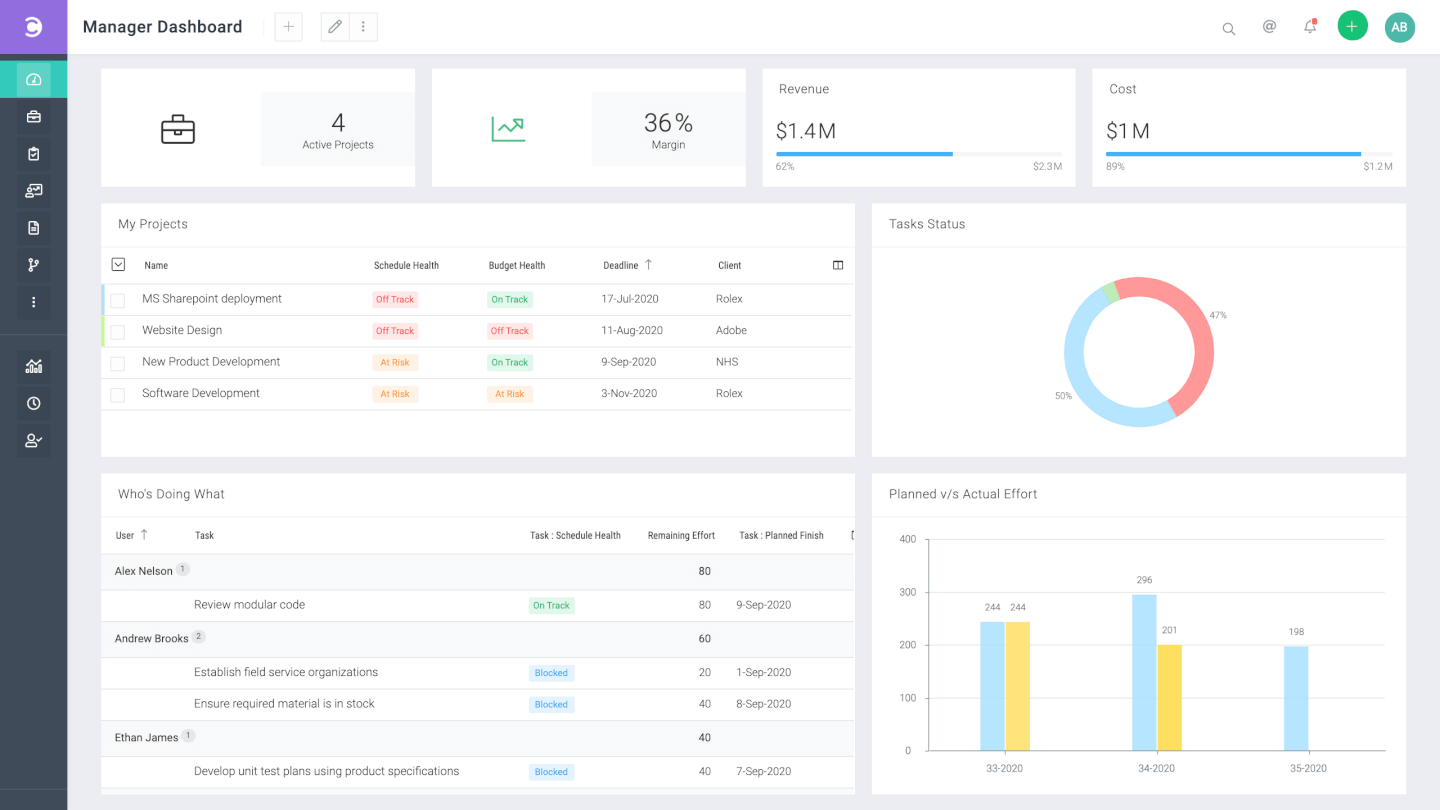The image size is (1440, 810).
Task: Click the Budget Health column header
Action: pyautogui.click(x=517, y=266)
